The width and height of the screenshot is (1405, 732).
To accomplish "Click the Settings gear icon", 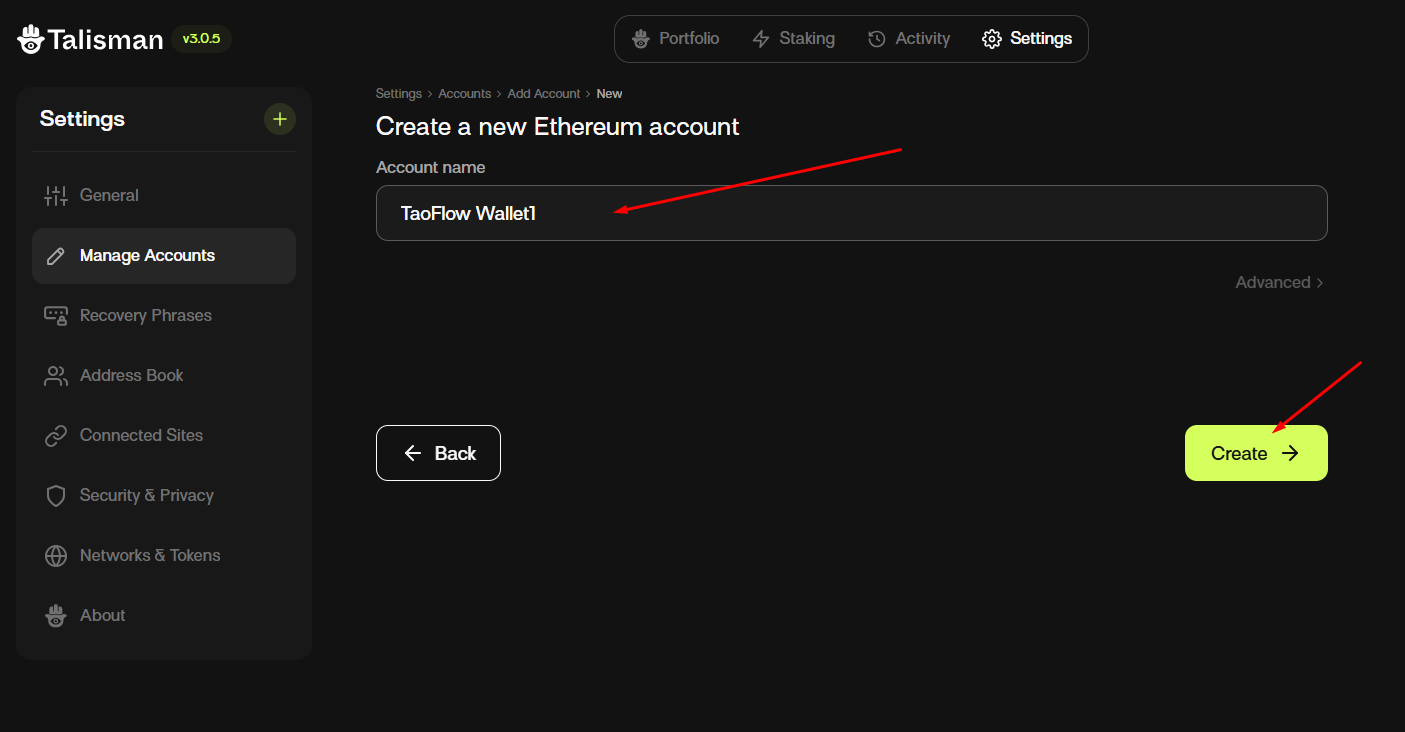I will [x=992, y=38].
